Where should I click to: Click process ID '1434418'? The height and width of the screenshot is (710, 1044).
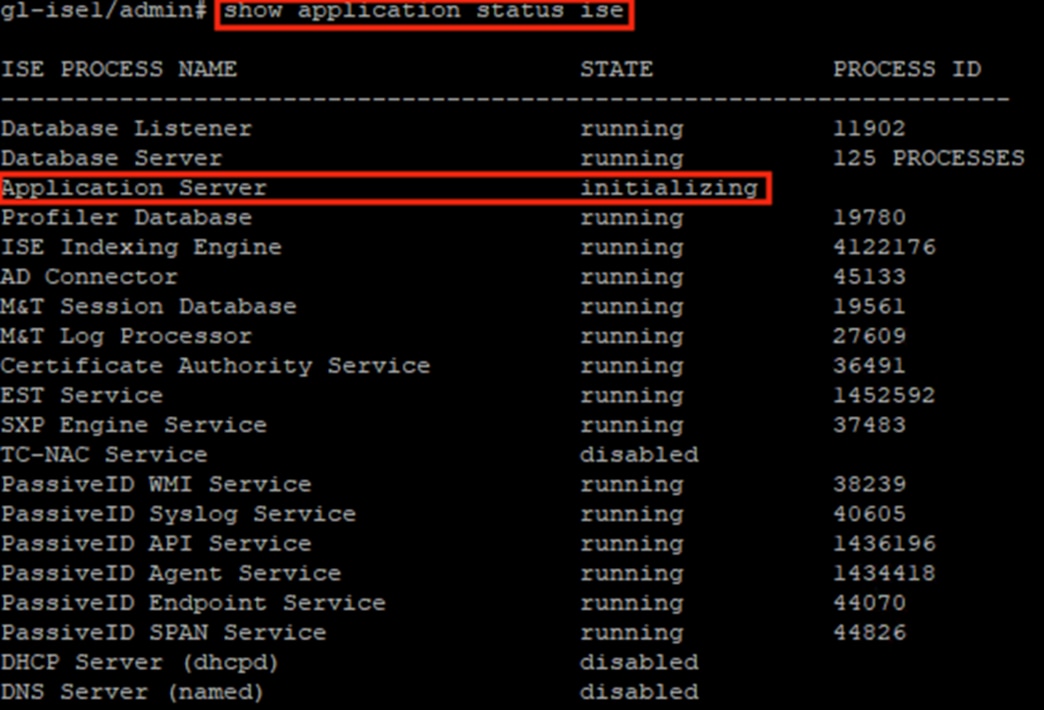(x=884, y=573)
